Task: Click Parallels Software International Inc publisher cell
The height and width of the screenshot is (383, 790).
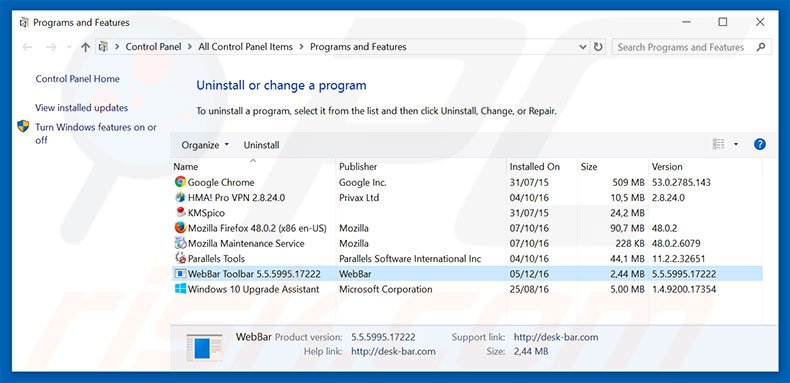Action: (x=410, y=259)
